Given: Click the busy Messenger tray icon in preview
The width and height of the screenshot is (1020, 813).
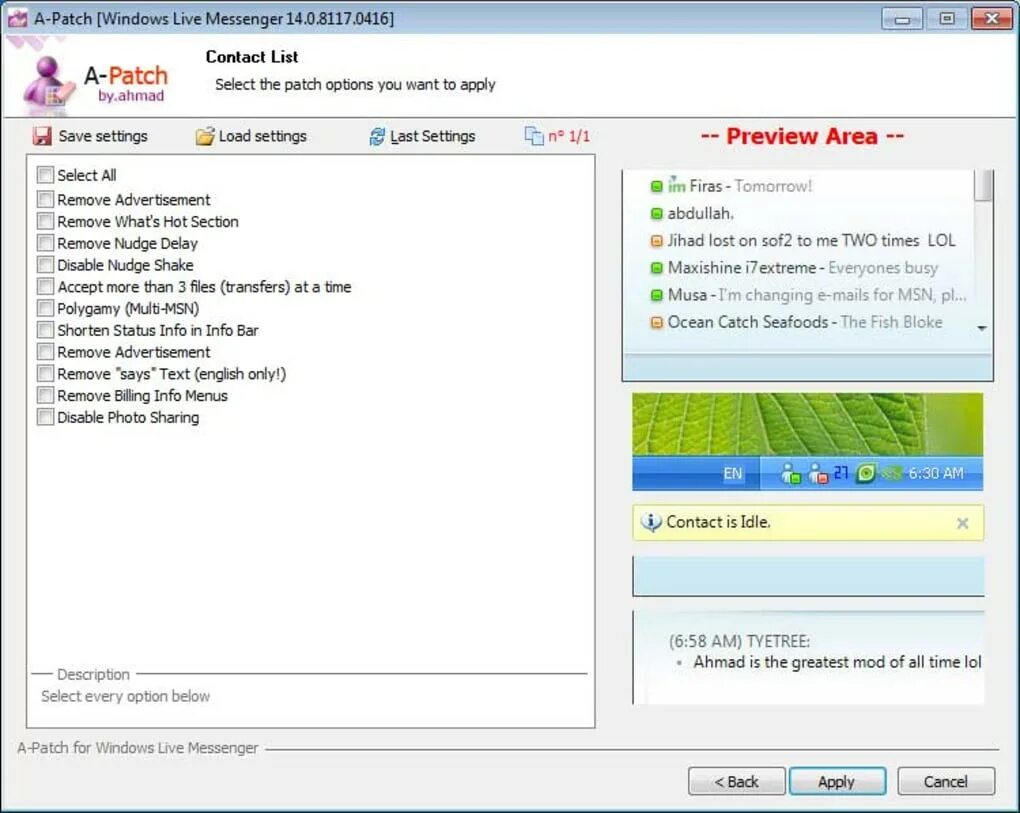Looking at the screenshot, I should point(818,473).
